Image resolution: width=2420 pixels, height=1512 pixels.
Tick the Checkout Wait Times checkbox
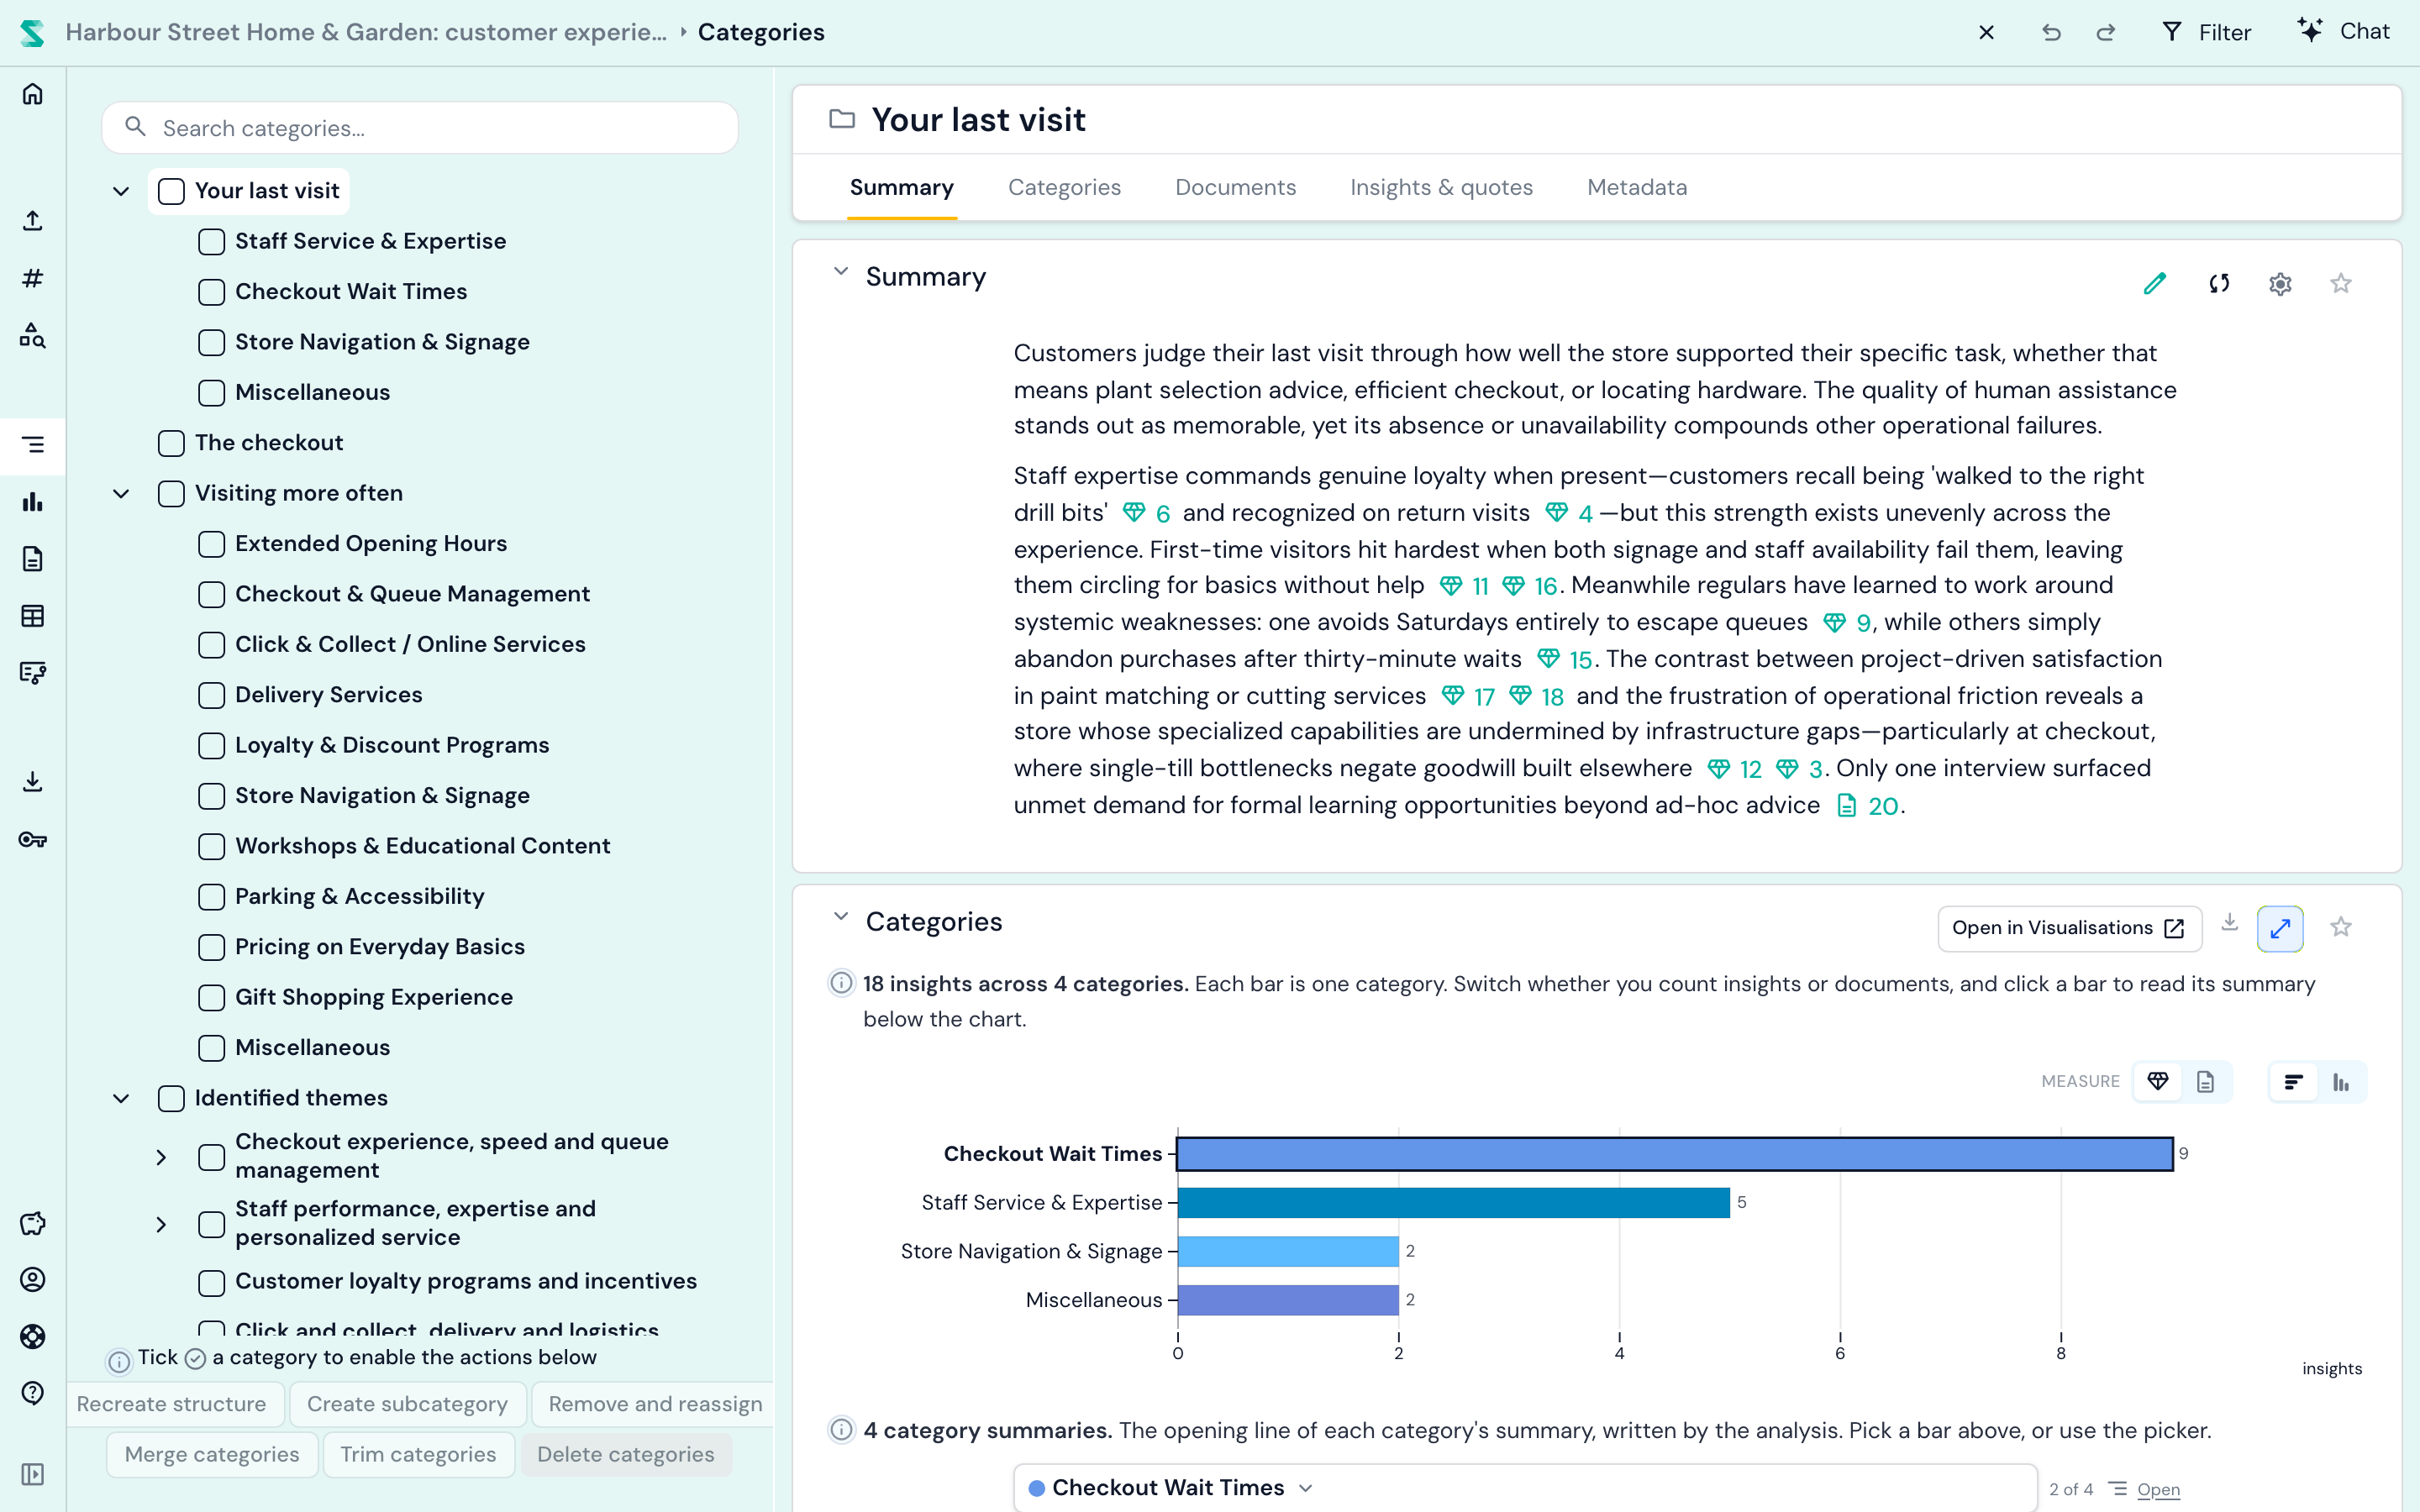pyautogui.click(x=211, y=292)
